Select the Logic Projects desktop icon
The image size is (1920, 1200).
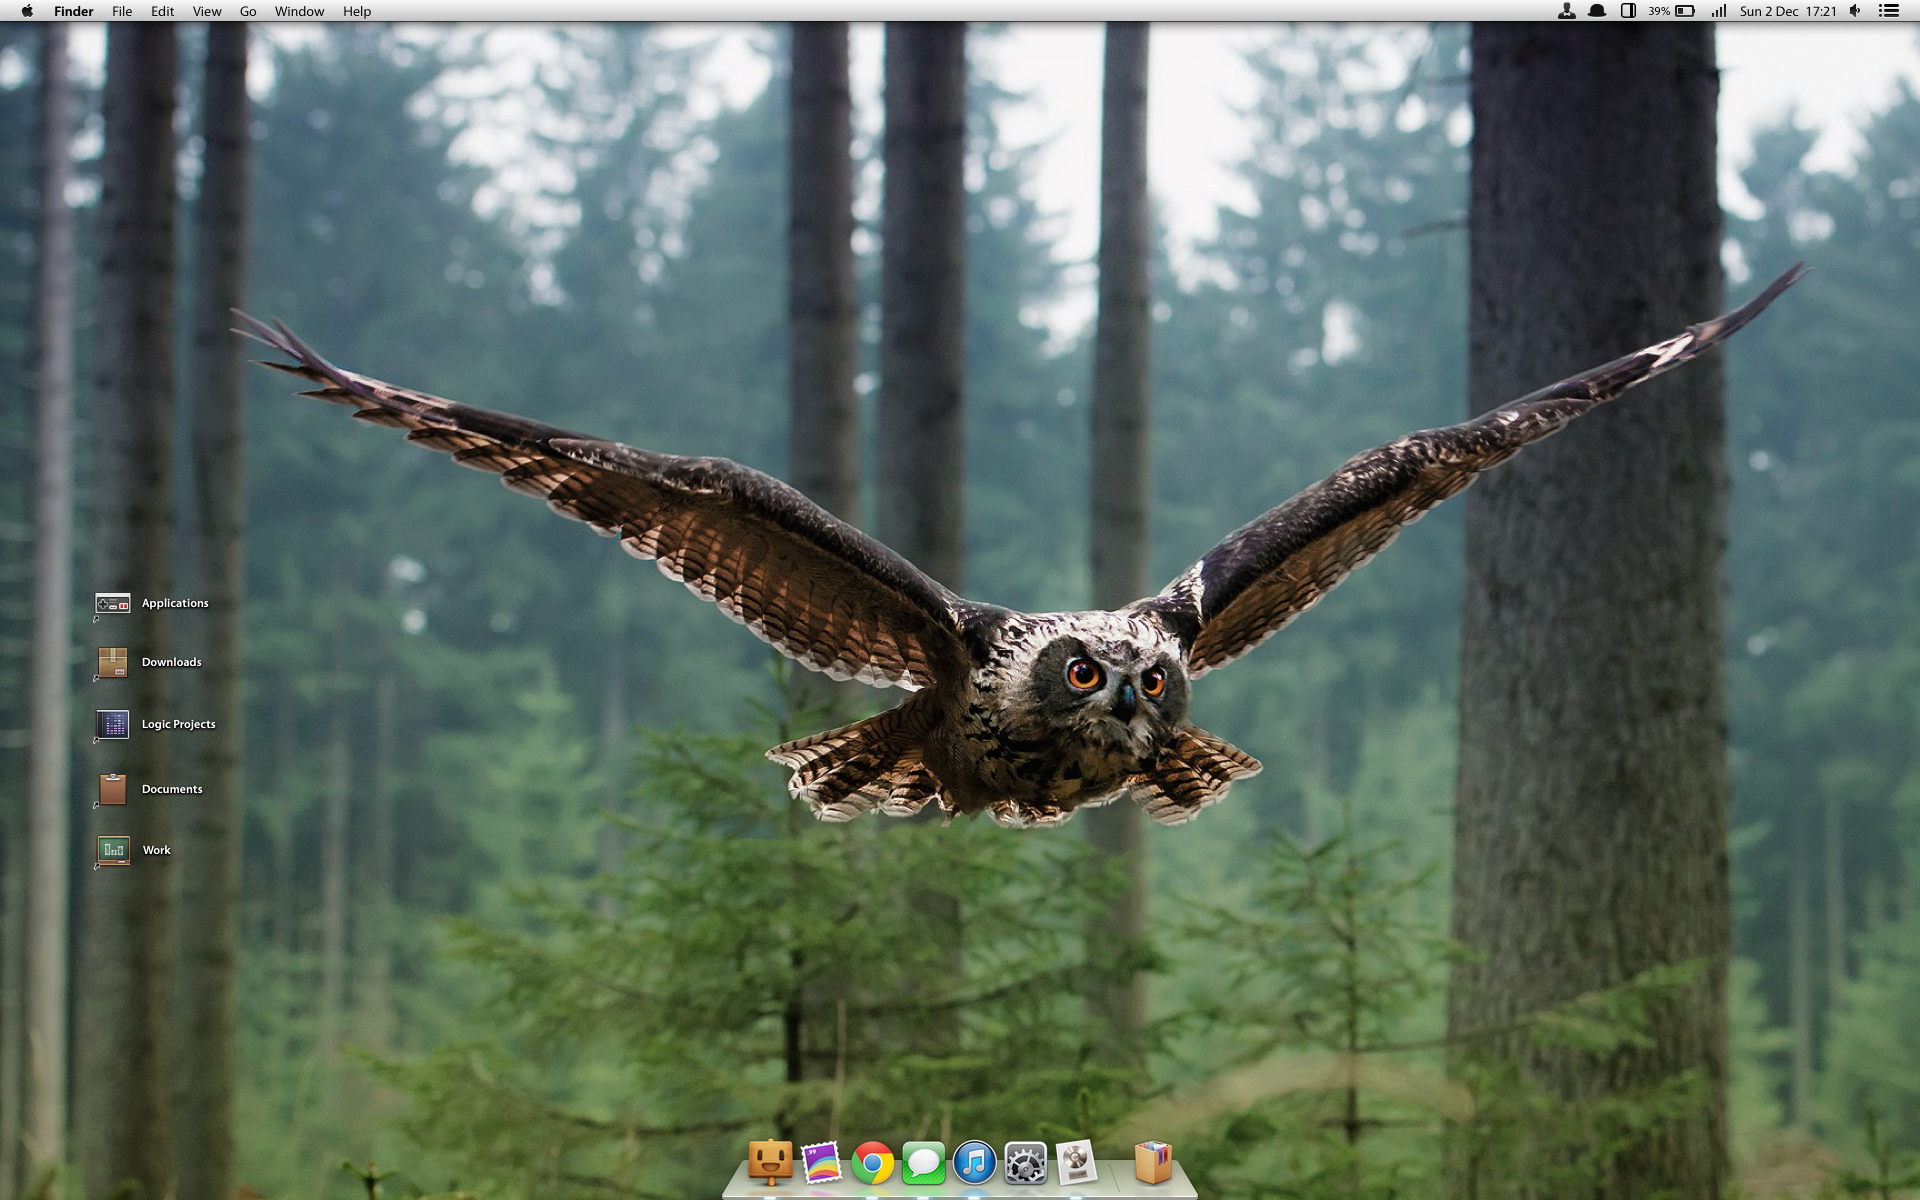pos(112,724)
